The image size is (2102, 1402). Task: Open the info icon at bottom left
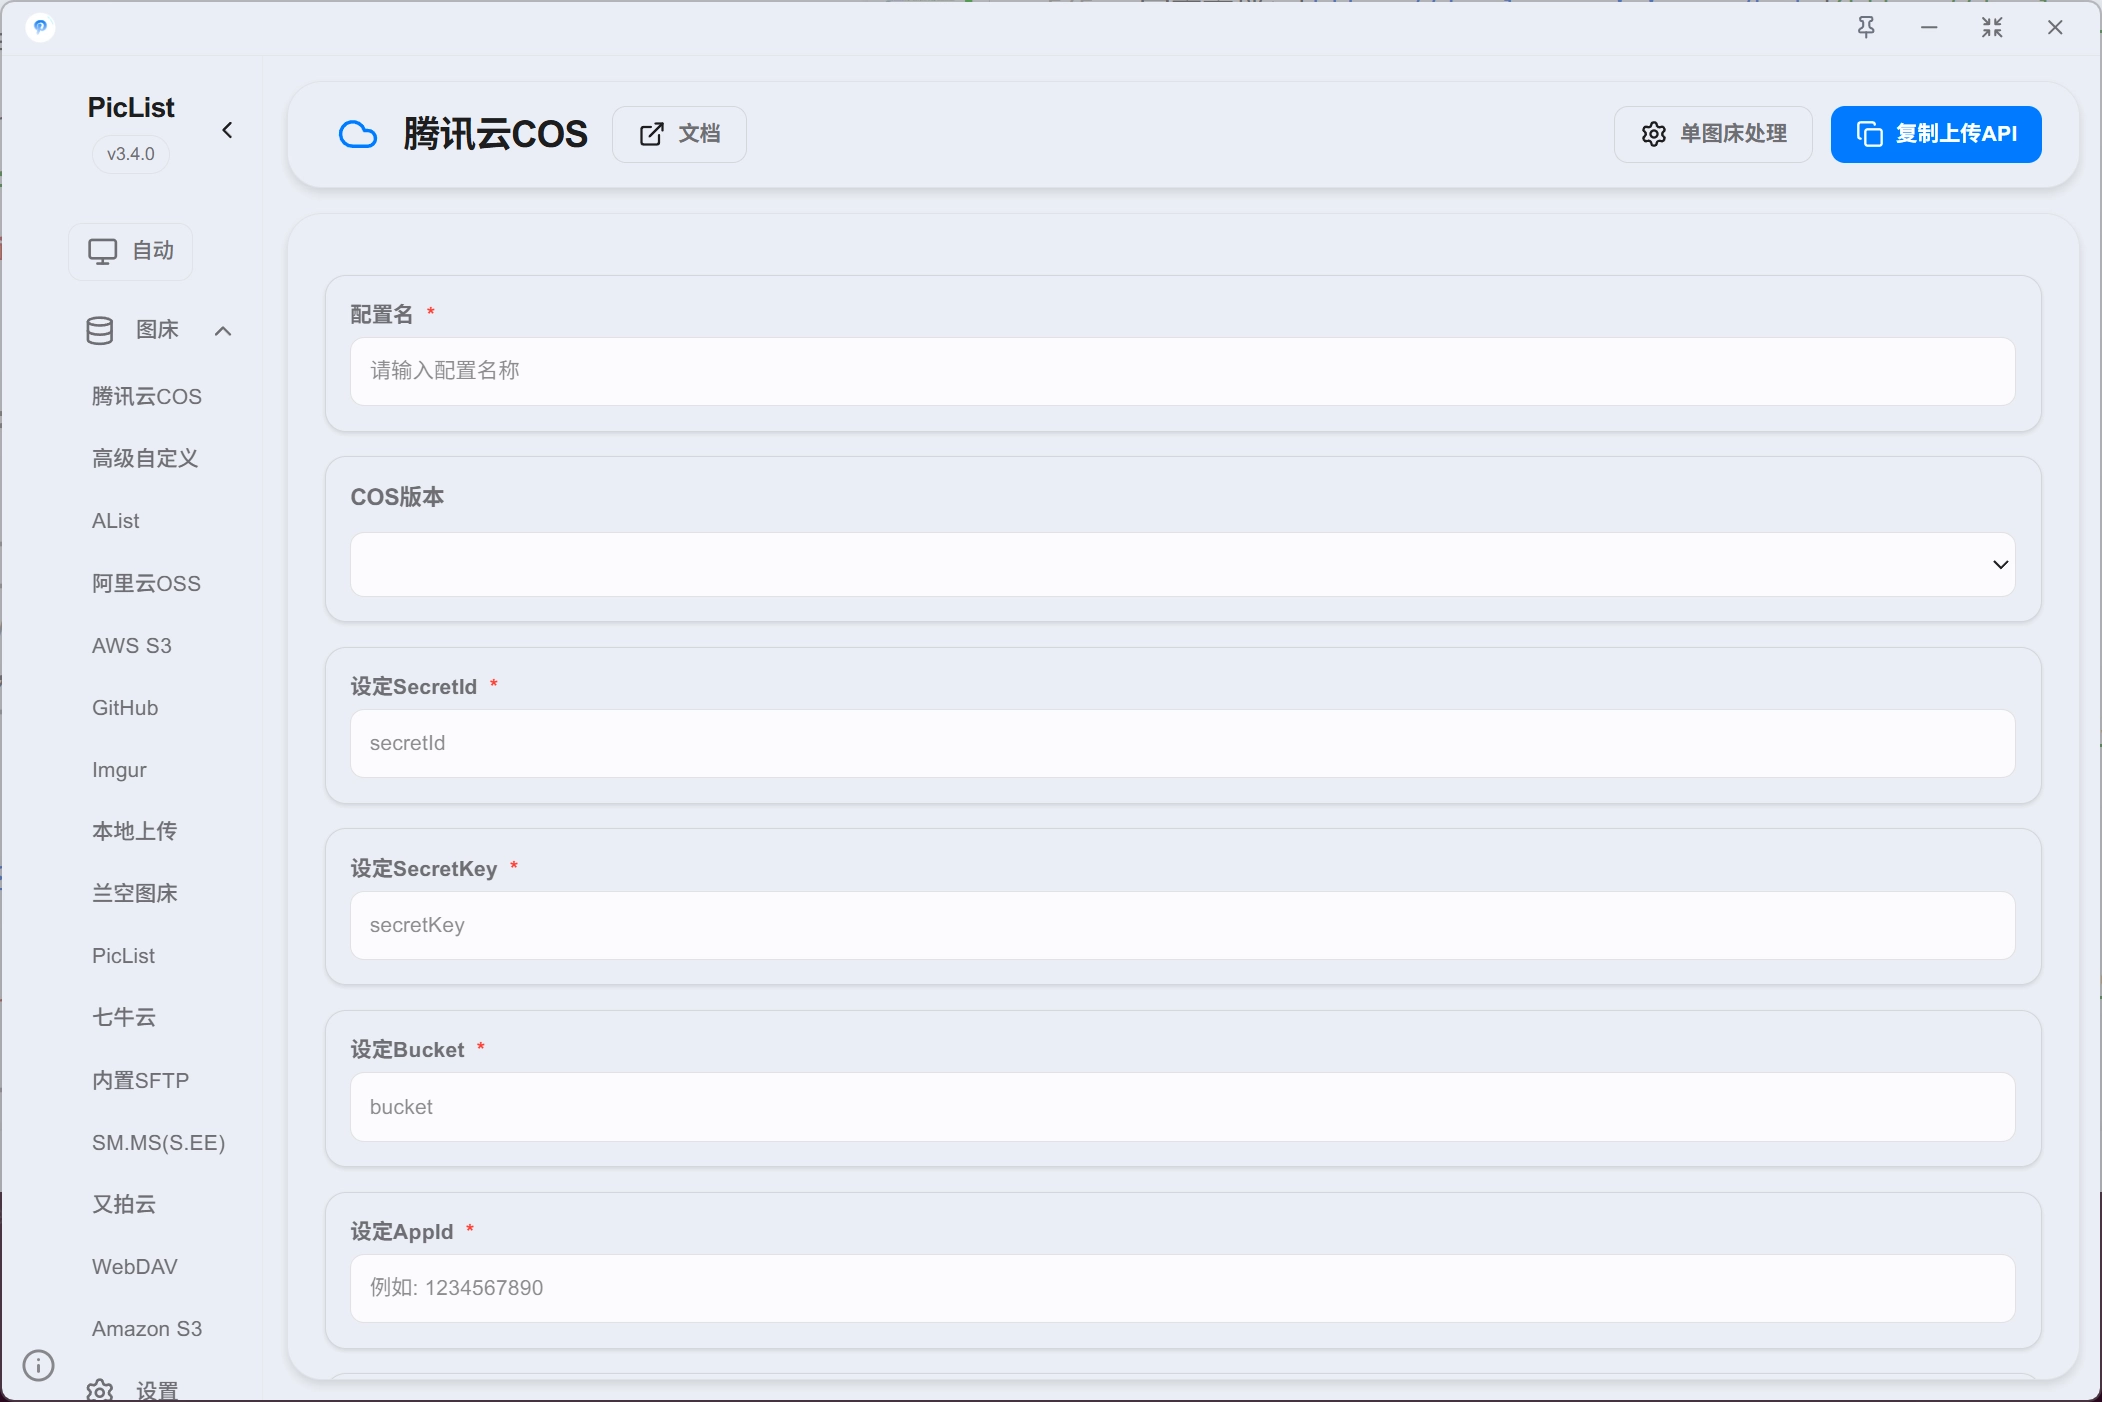(x=38, y=1365)
